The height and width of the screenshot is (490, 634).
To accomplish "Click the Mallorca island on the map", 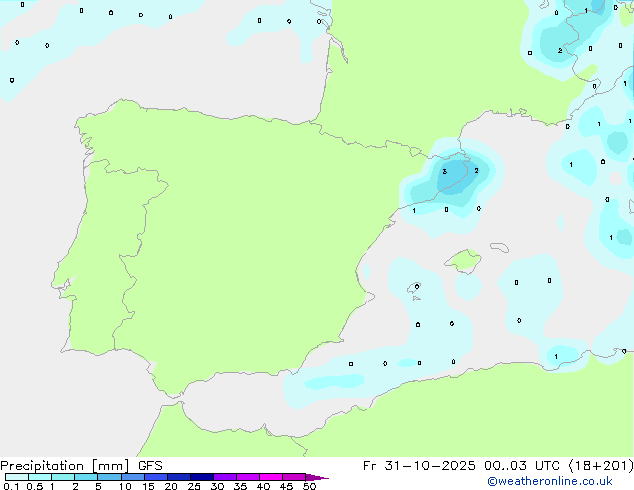I will tap(463, 261).
